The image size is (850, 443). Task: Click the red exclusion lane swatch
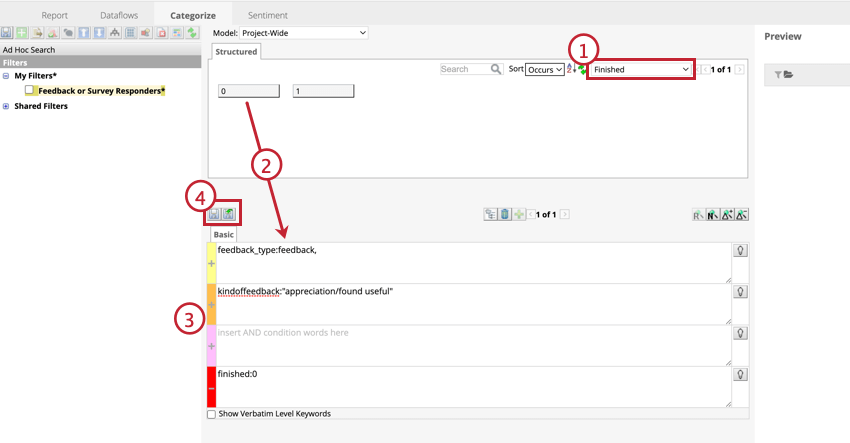click(x=211, y=387)
